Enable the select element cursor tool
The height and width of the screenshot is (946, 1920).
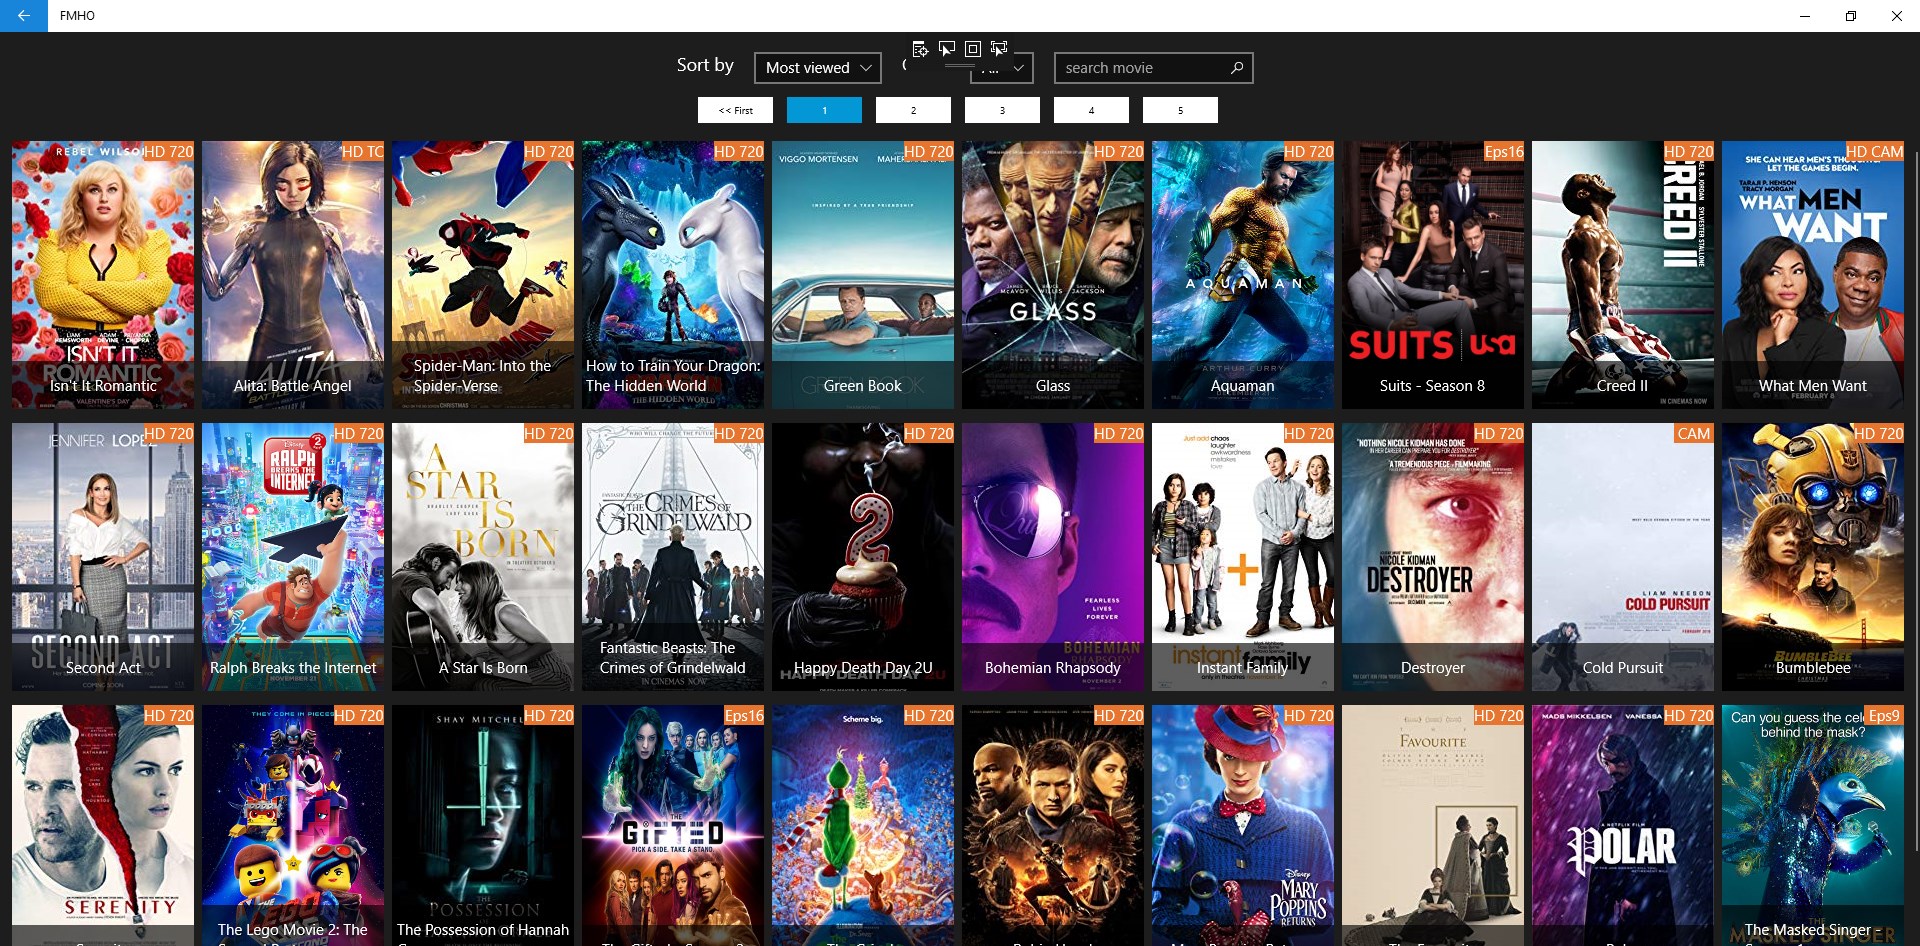pos(946,49)
